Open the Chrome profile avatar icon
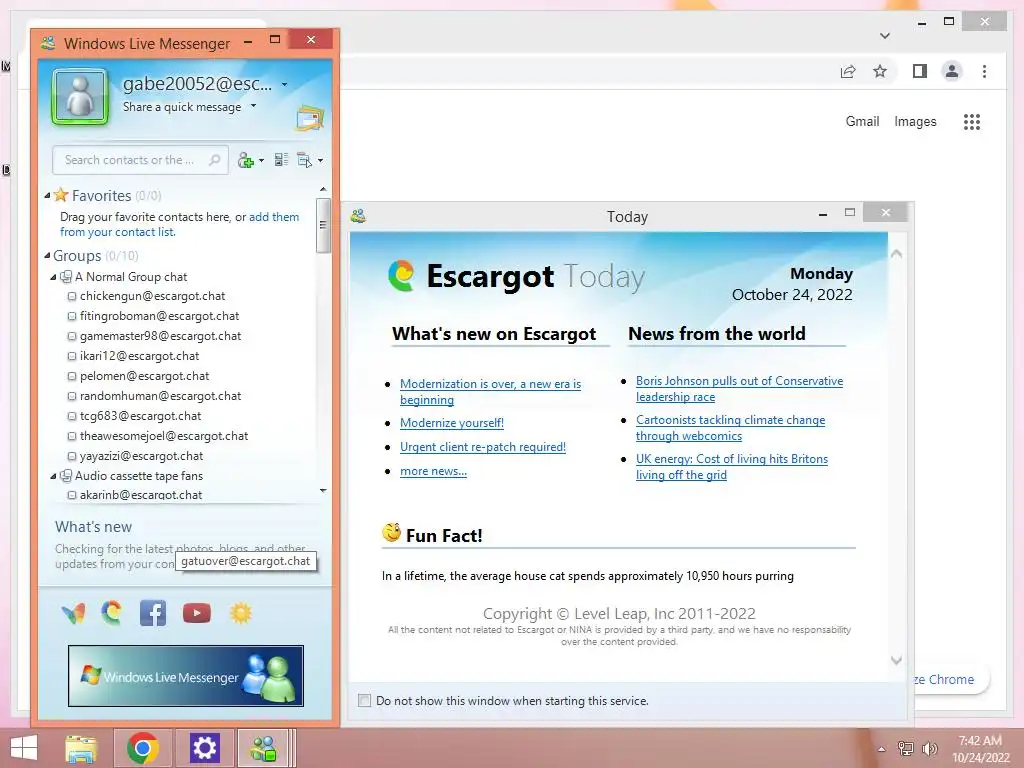Viewport: 1024px width, 768px height. tap(952, 71)
